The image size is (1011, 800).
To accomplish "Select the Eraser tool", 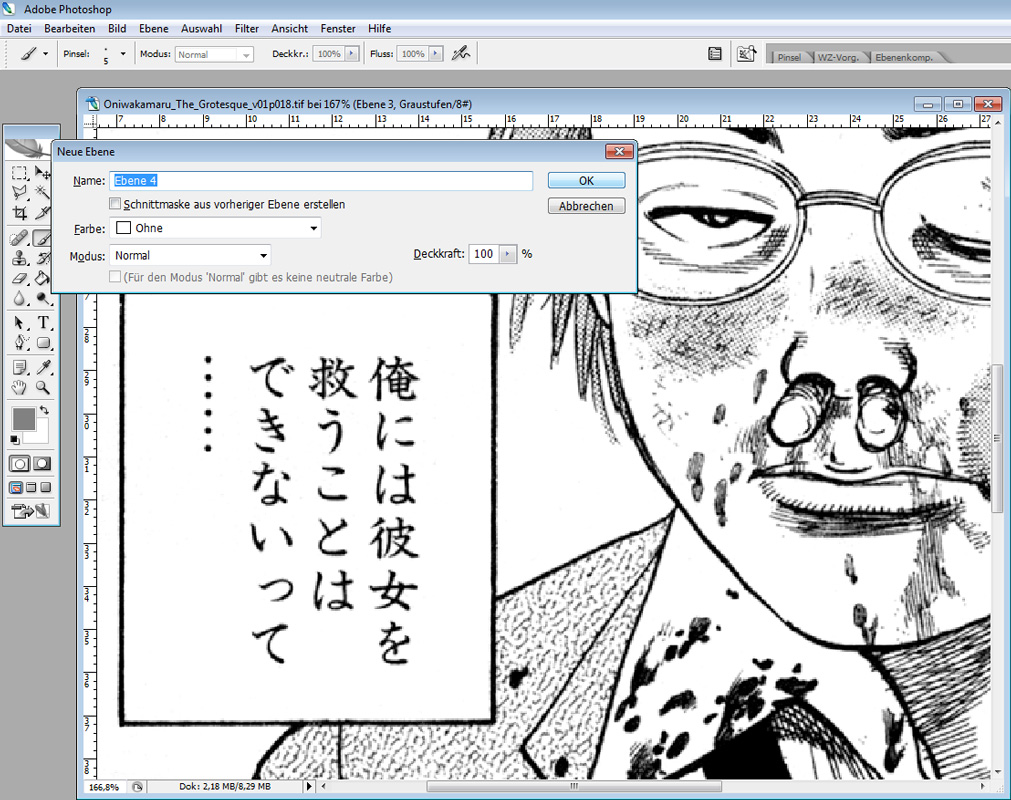I will coord(19,278).
